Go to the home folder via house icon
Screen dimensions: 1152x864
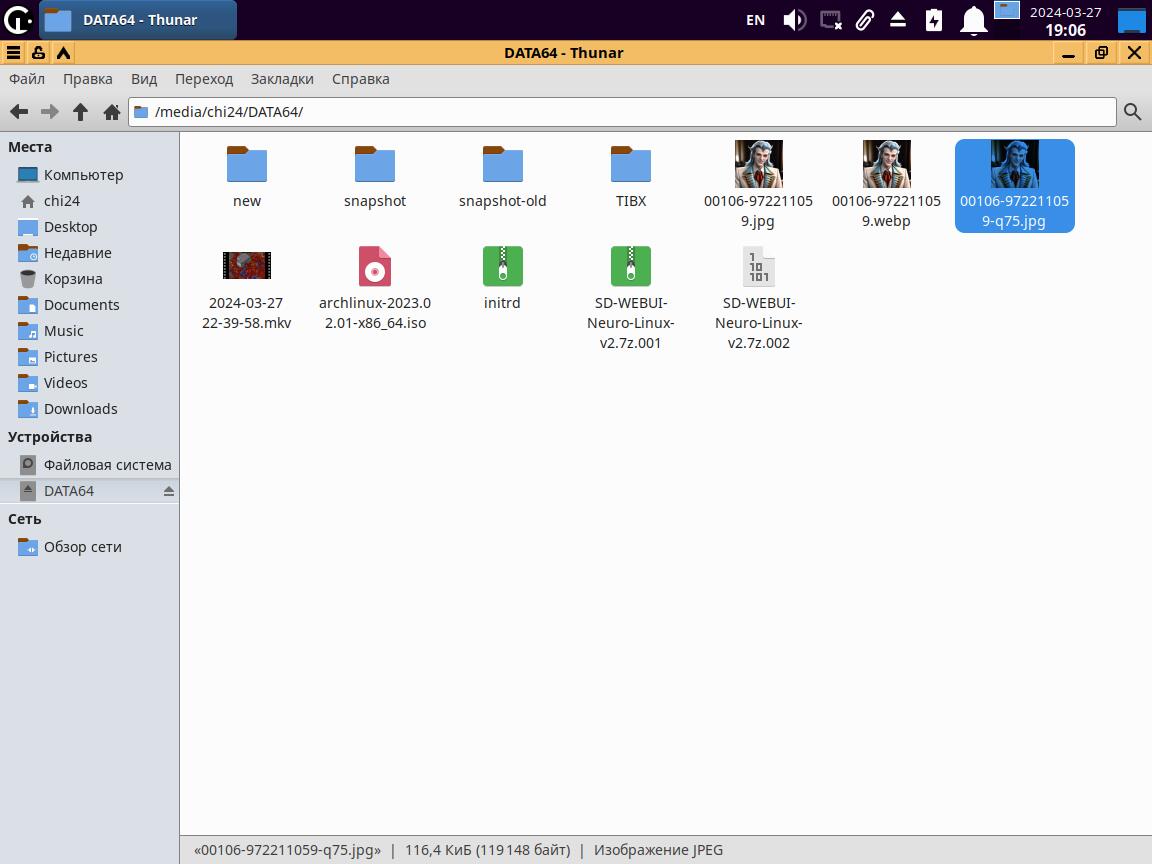(x=112, y=112)
